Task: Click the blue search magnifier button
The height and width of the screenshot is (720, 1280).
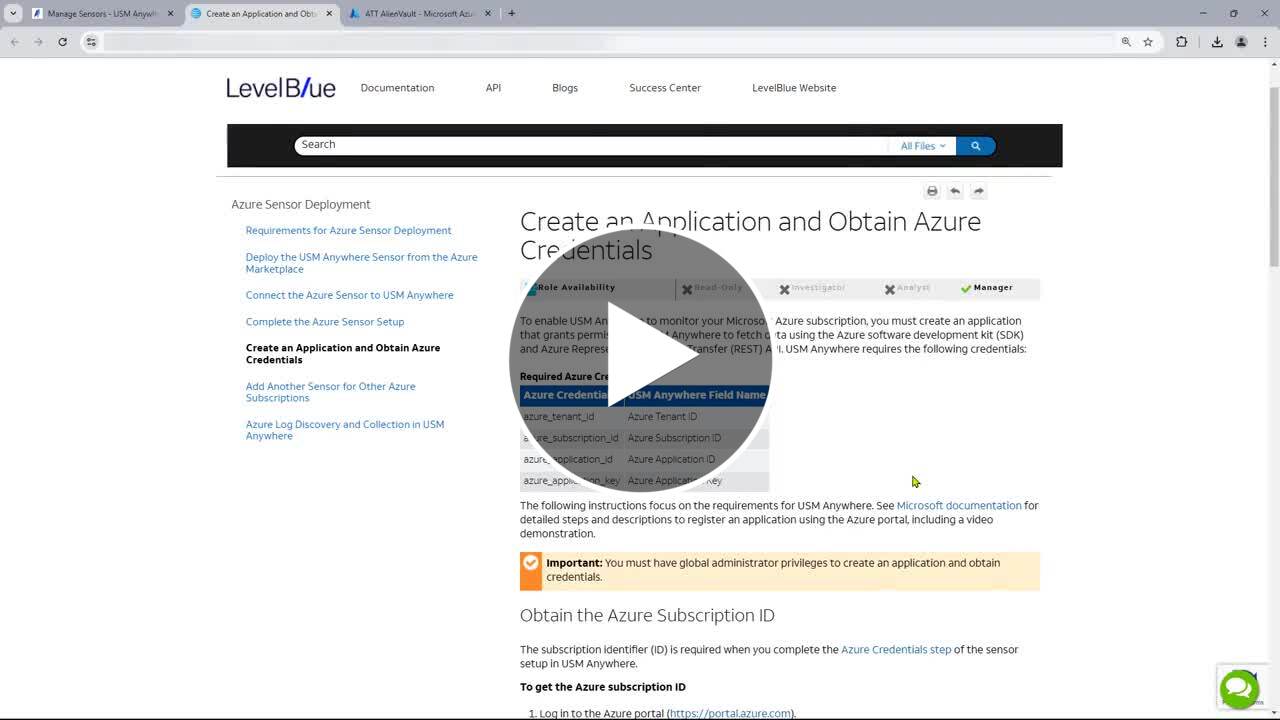Action: pos(975,146)
